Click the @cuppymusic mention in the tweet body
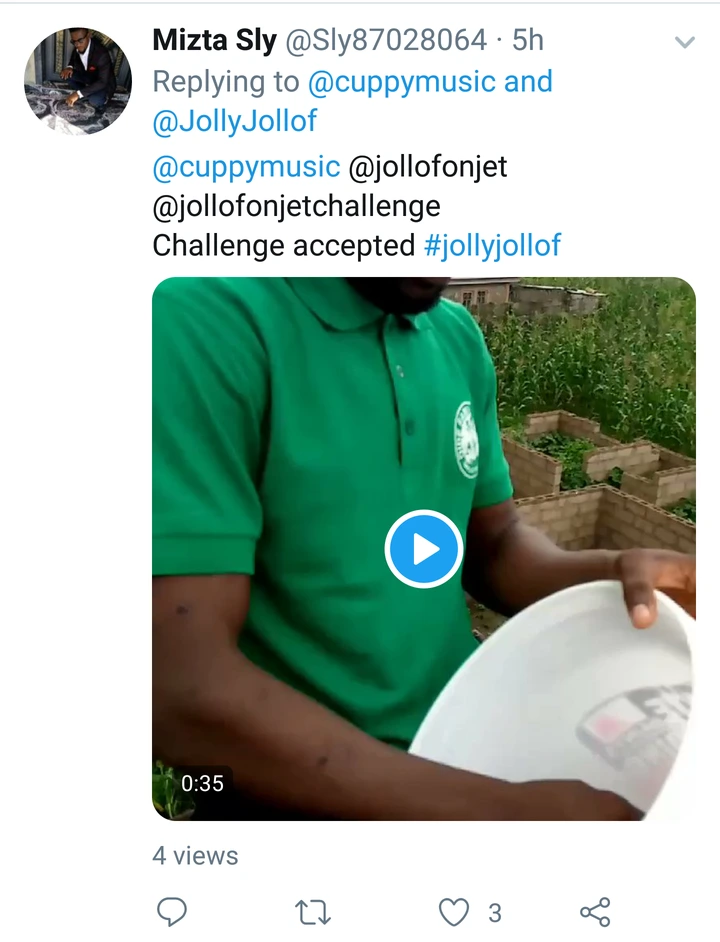The height and width of the screenshot is (942, 720). (x=246, y=166)
